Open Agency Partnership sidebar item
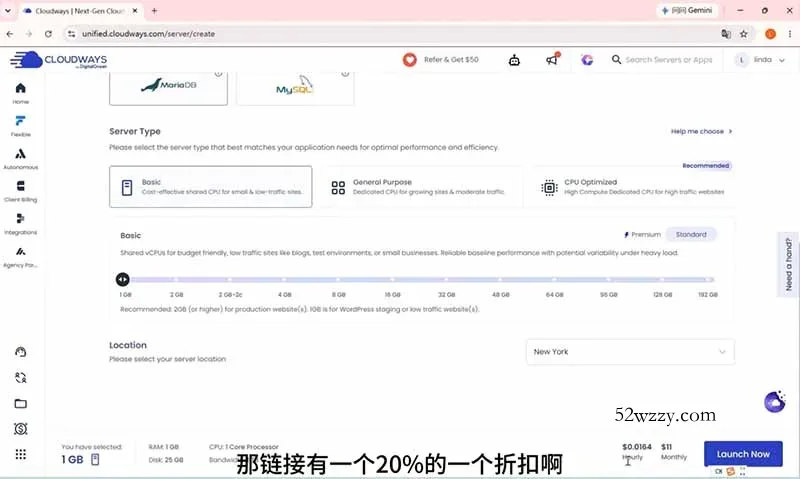This screenshot has height=479, width=800. pyautogui.click(x=20, y=256)
